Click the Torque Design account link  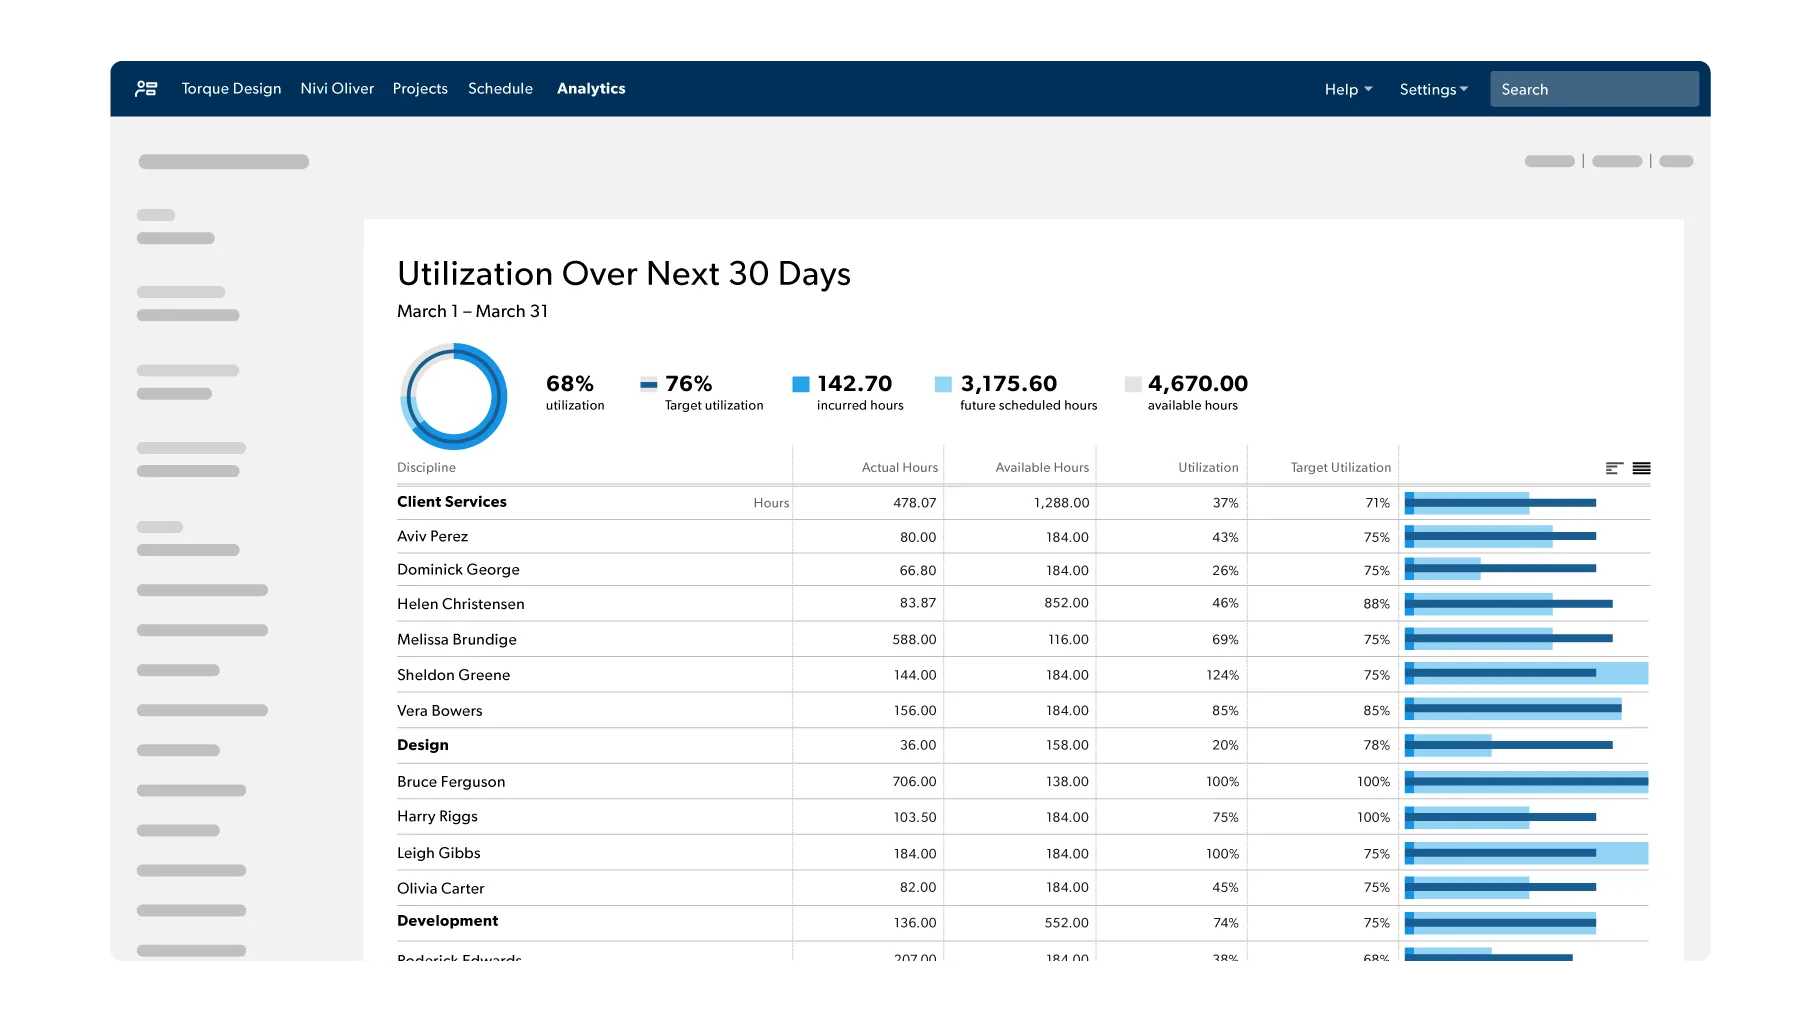click(231, 89)
